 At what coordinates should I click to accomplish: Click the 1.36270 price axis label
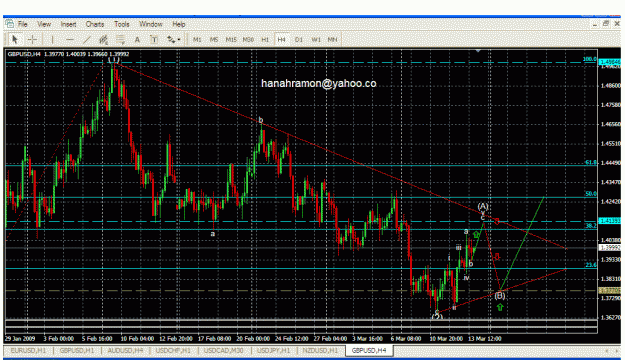pos(610,317)
